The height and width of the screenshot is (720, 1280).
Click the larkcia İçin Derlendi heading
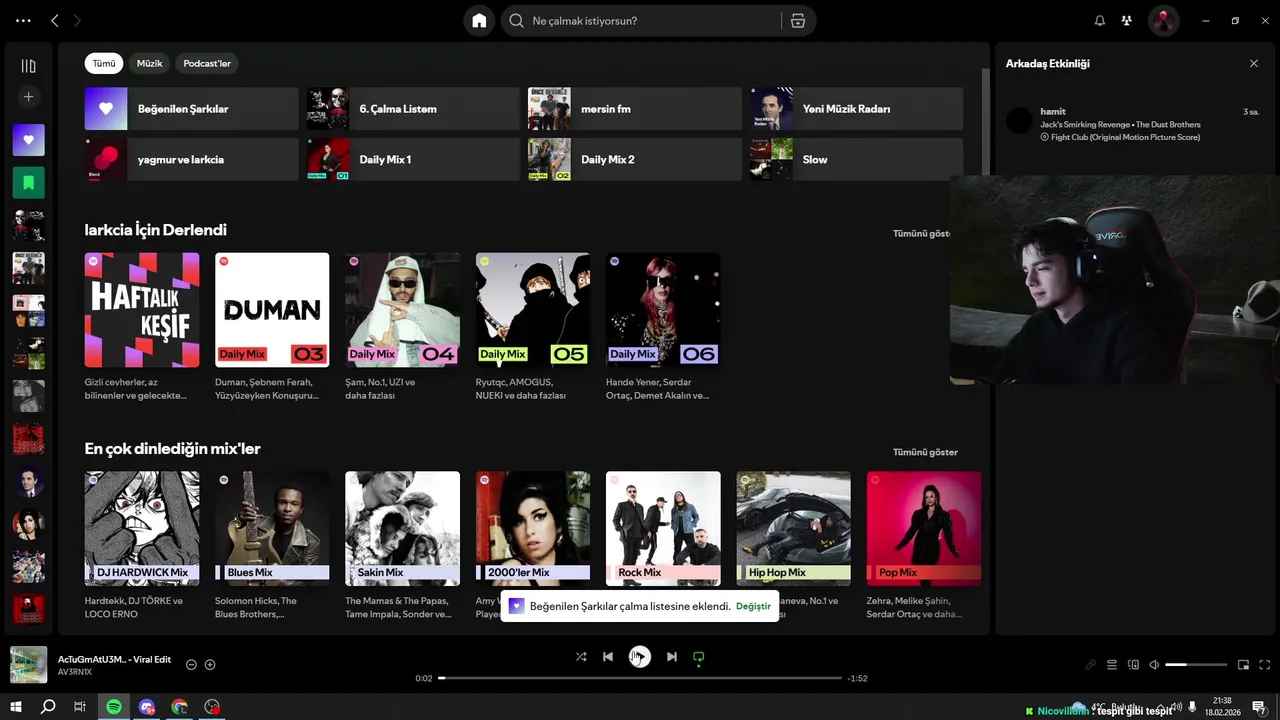pyautogui.click(x=156, y=230)
